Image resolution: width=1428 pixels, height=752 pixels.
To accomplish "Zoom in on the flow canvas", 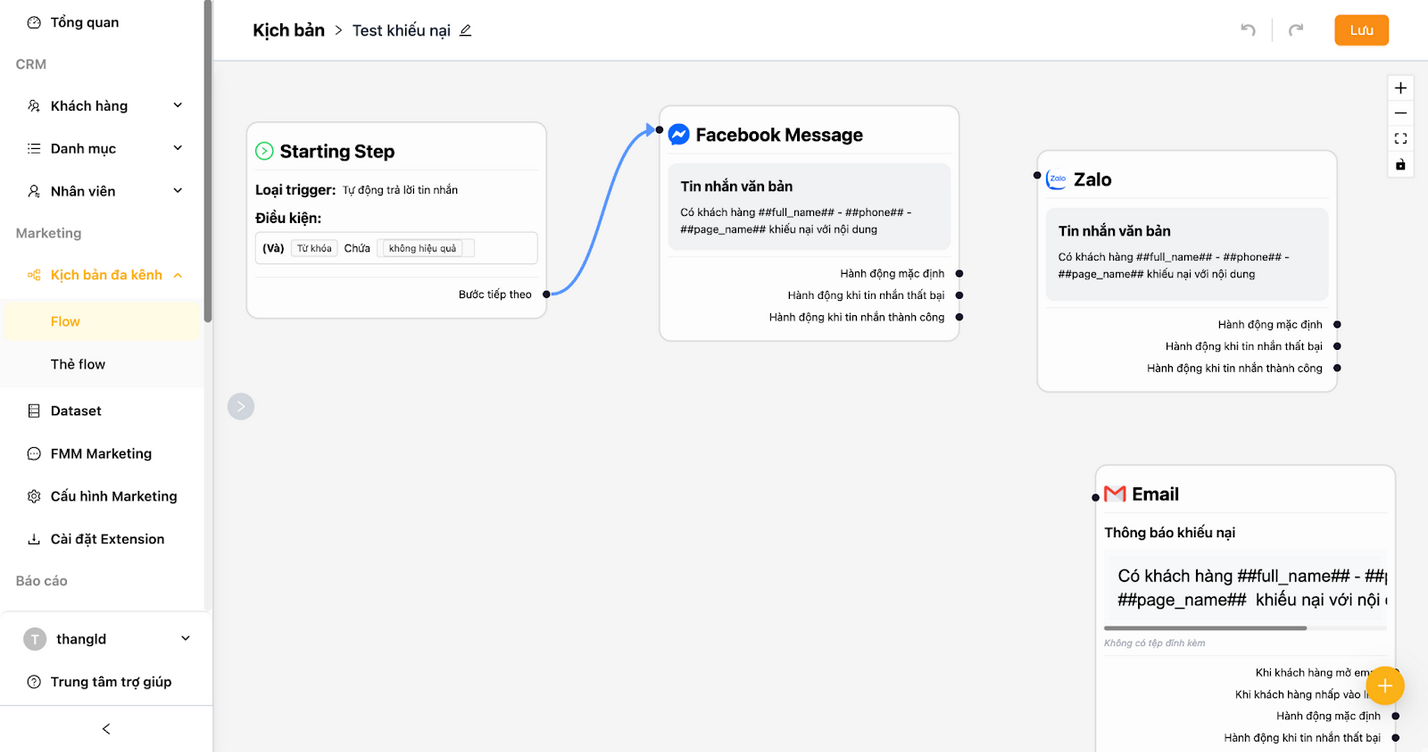I will pyautogui.click(x=1400, y=88).
